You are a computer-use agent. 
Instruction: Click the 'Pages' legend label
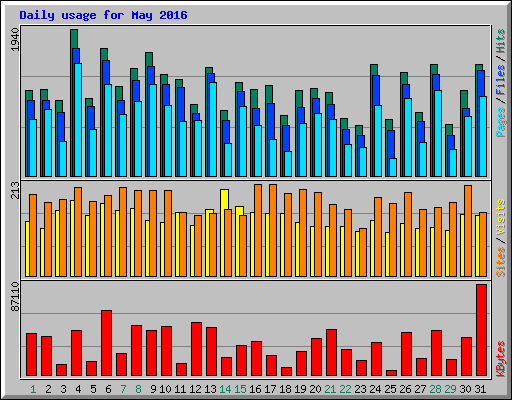click(501, 122)
